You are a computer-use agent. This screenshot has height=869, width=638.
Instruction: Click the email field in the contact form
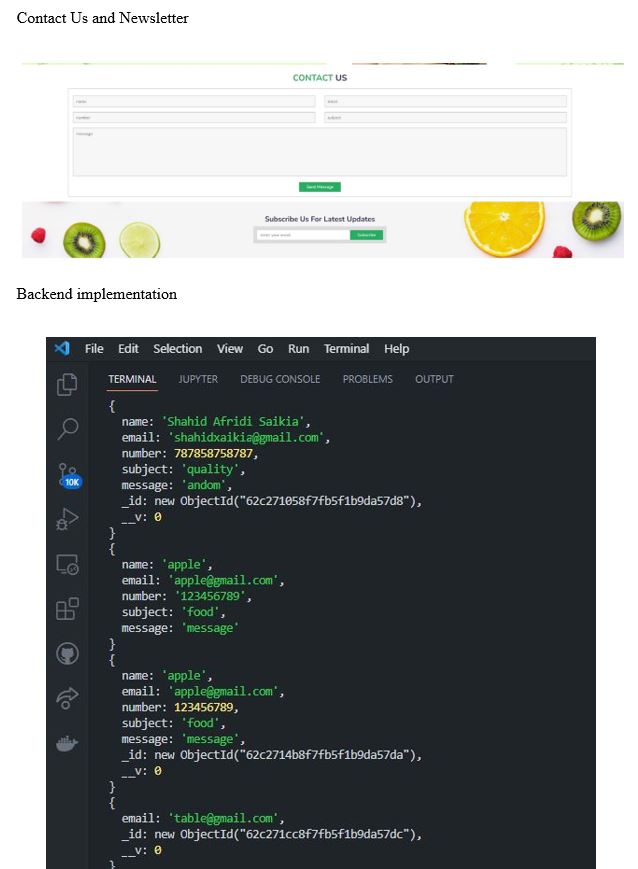click(446, 101)
